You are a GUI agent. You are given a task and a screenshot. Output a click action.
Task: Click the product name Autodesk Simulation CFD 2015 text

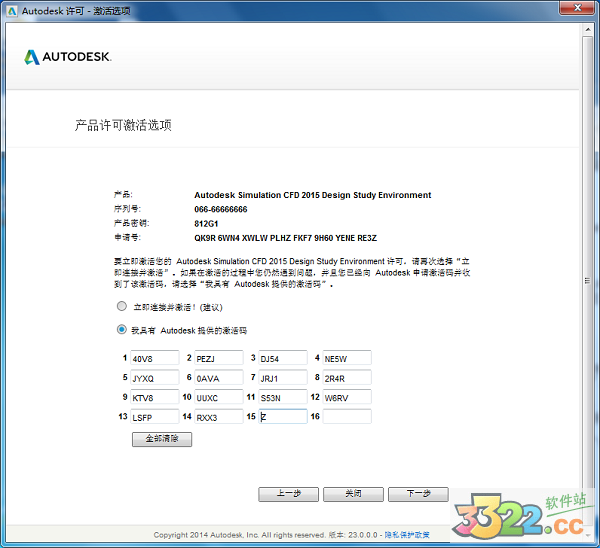pyautogui.click(x=313, y=195)
